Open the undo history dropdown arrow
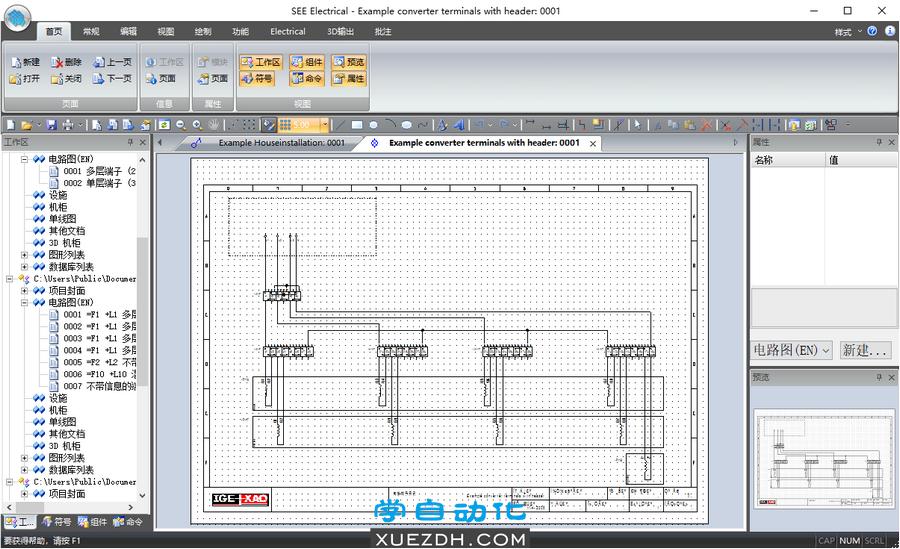This screenshot has width=900, height=549. click(x=491, y=125)
